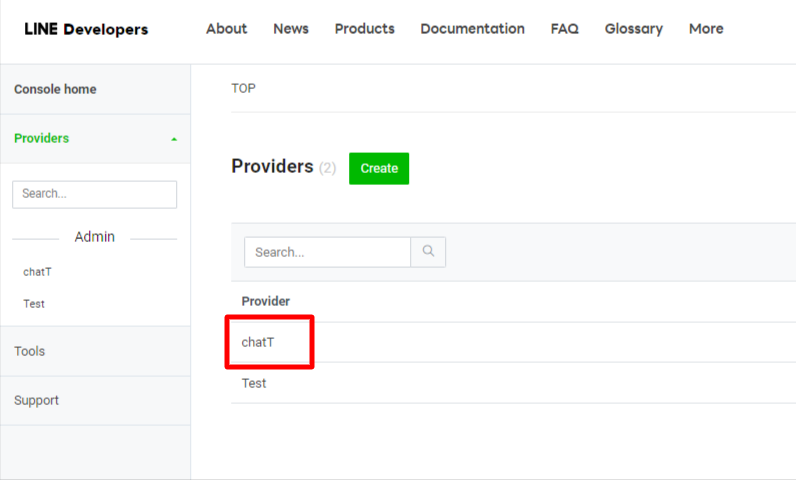Select Console home in the sidebar

[x=55, y=89]
